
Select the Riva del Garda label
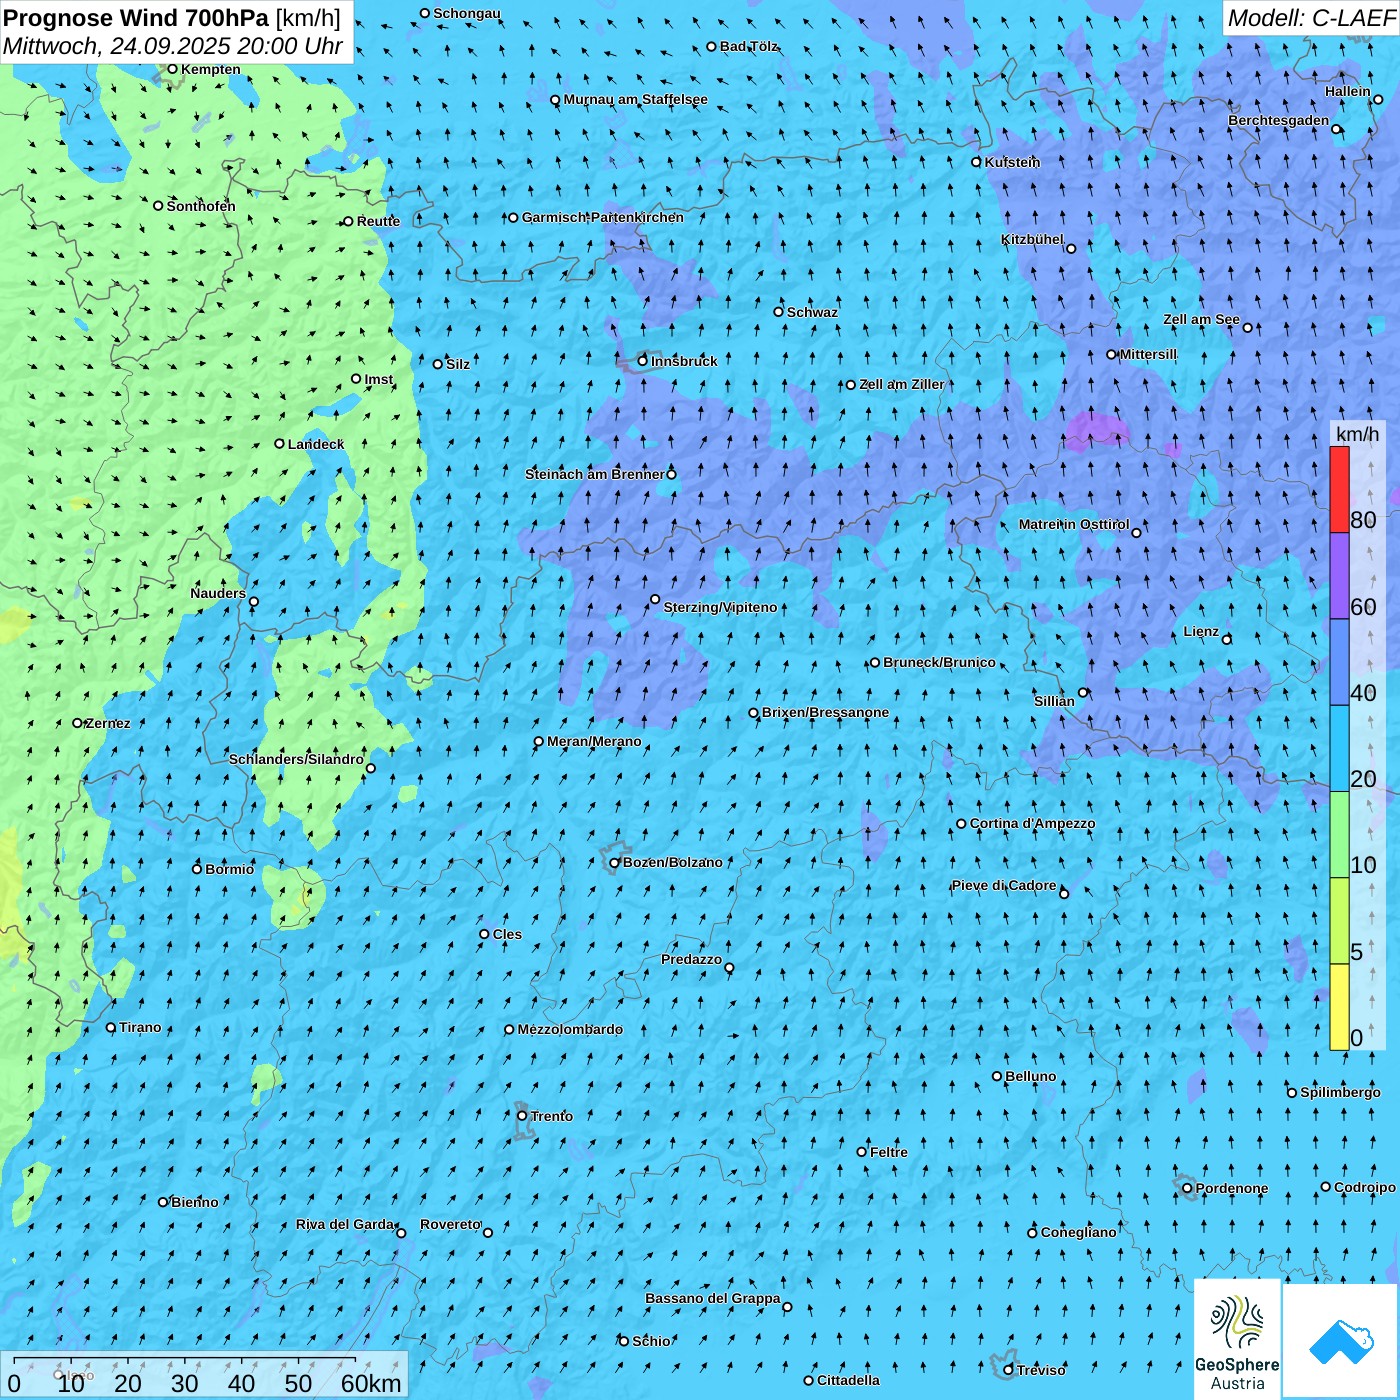[x=345, y=1224]
